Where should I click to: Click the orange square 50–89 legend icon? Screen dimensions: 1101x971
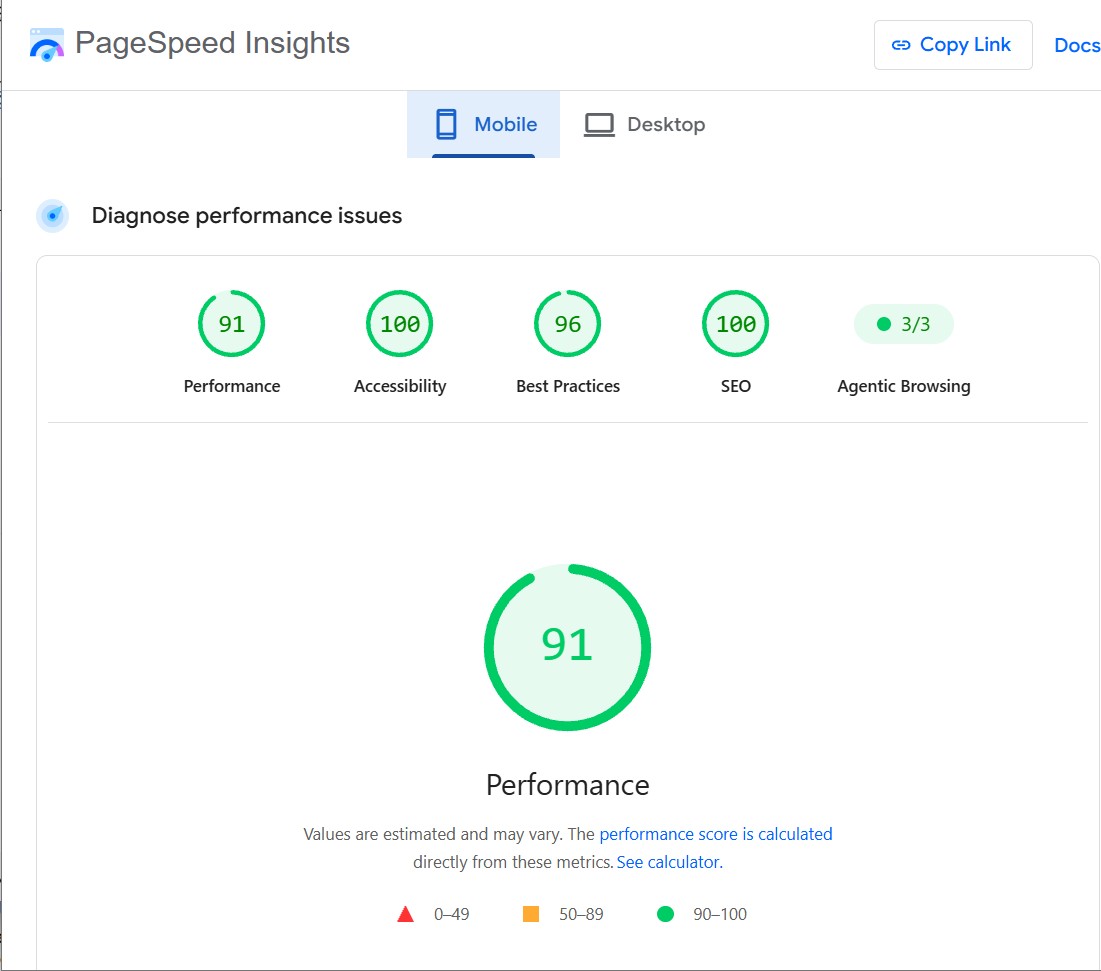531,914
